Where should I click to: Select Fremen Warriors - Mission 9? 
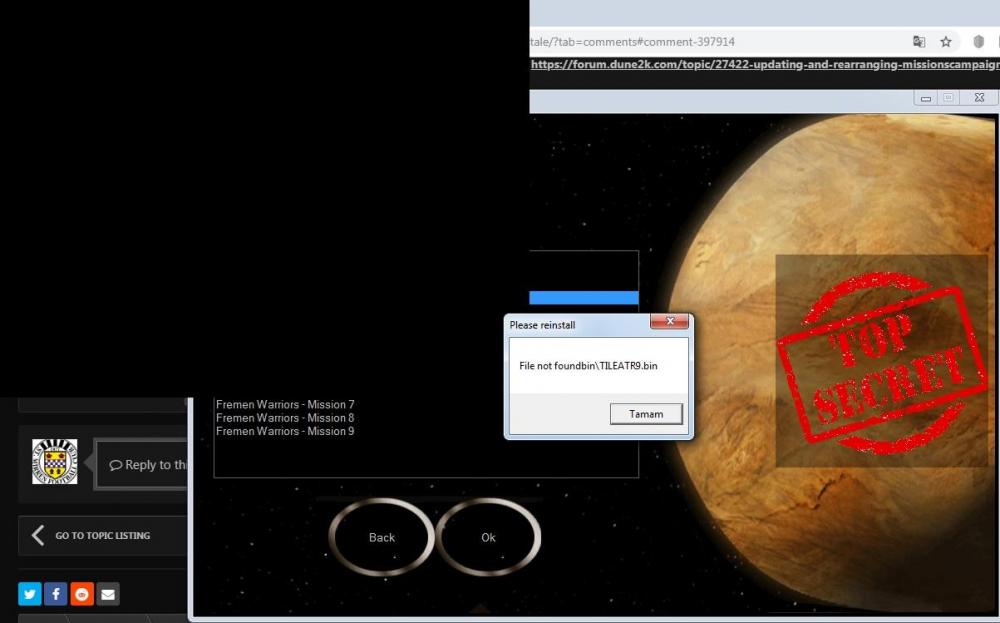(x=285, y=431)
